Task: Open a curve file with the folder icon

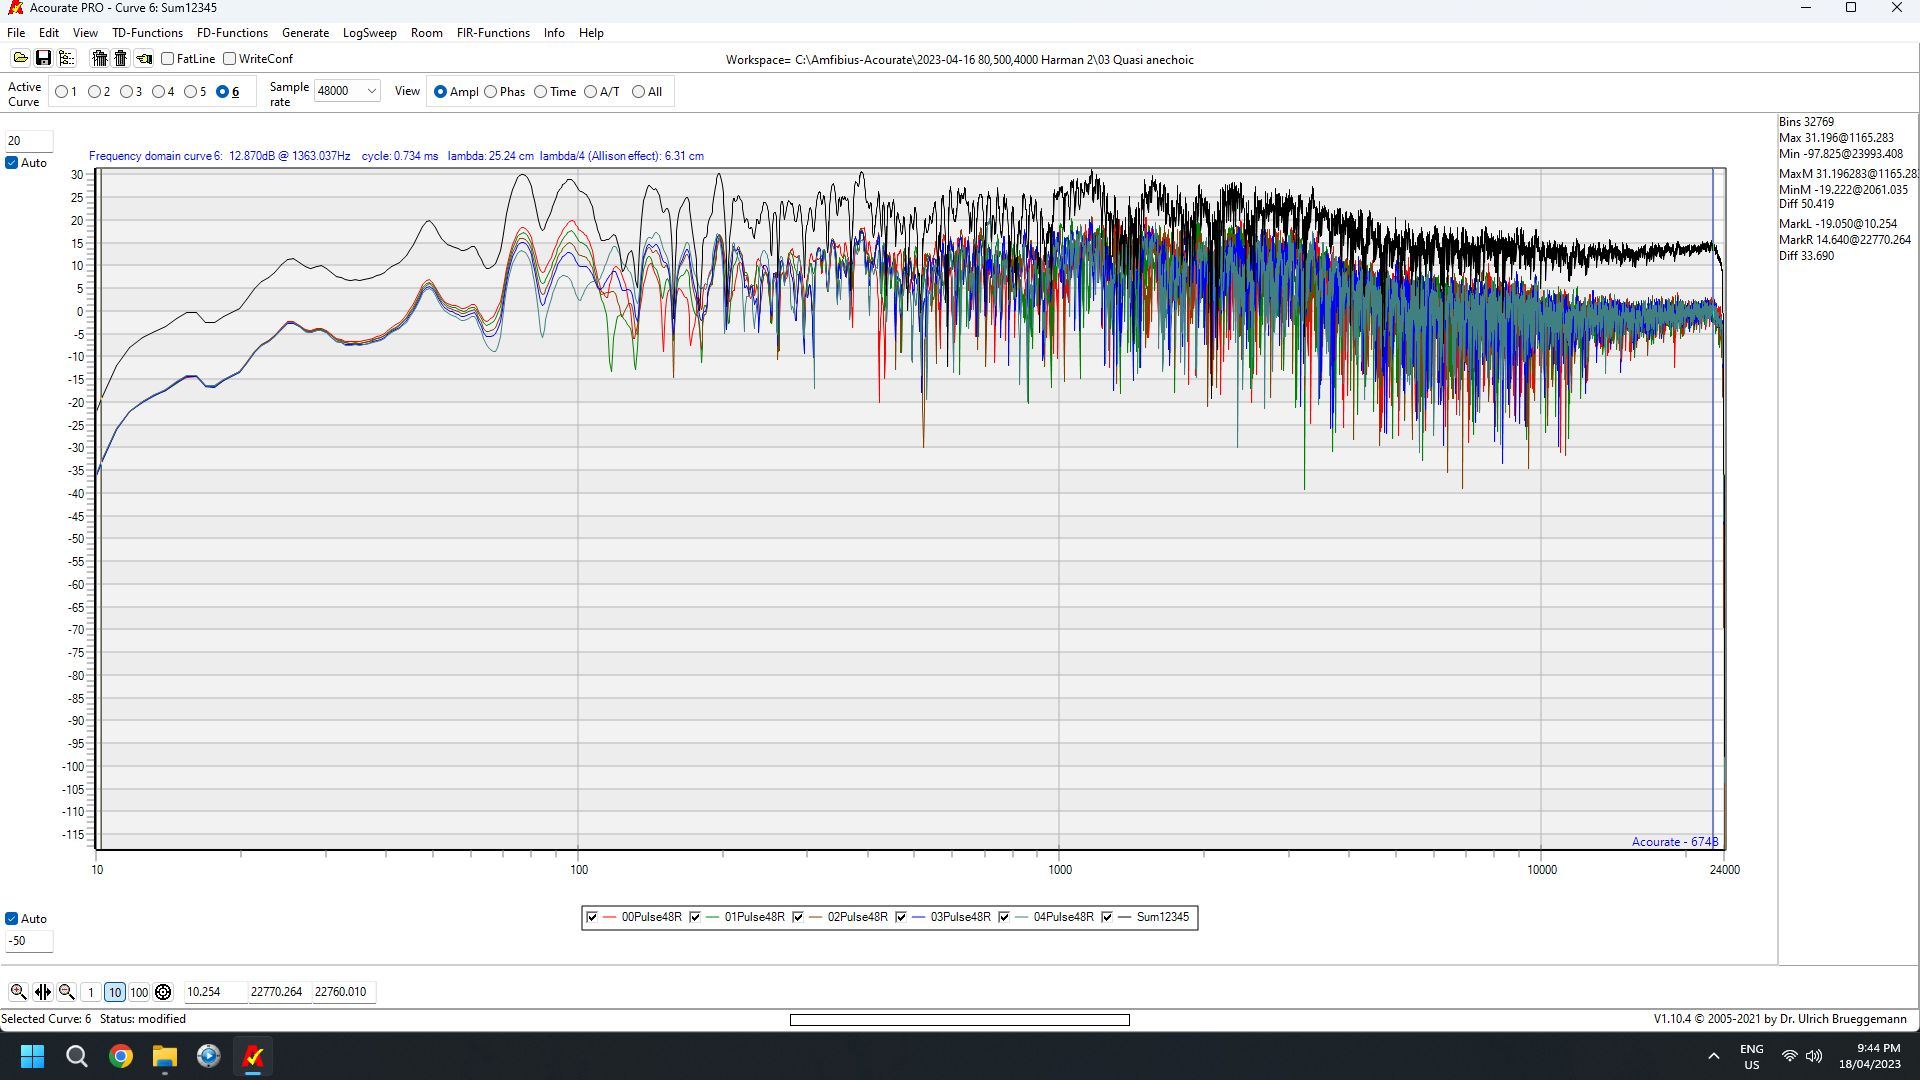Action: point(20,58)
